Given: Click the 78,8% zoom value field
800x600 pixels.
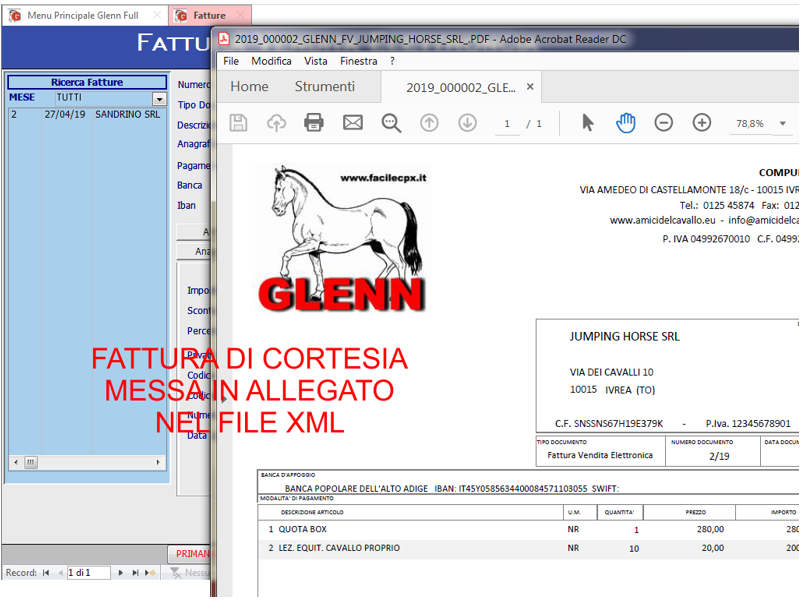Looking at the screenshot, I should coord(750,123).
